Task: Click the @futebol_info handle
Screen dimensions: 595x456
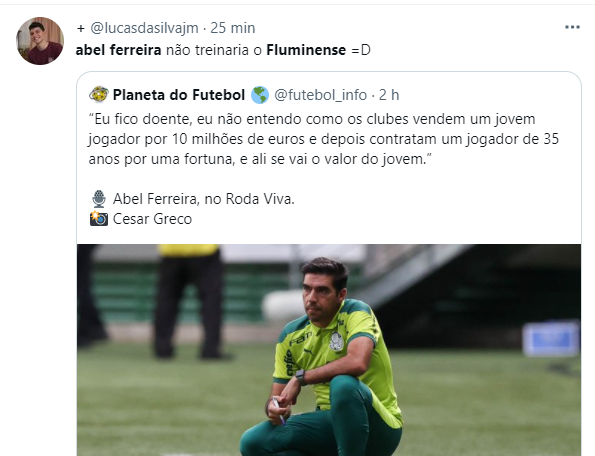Action: [x=320, y=95]
